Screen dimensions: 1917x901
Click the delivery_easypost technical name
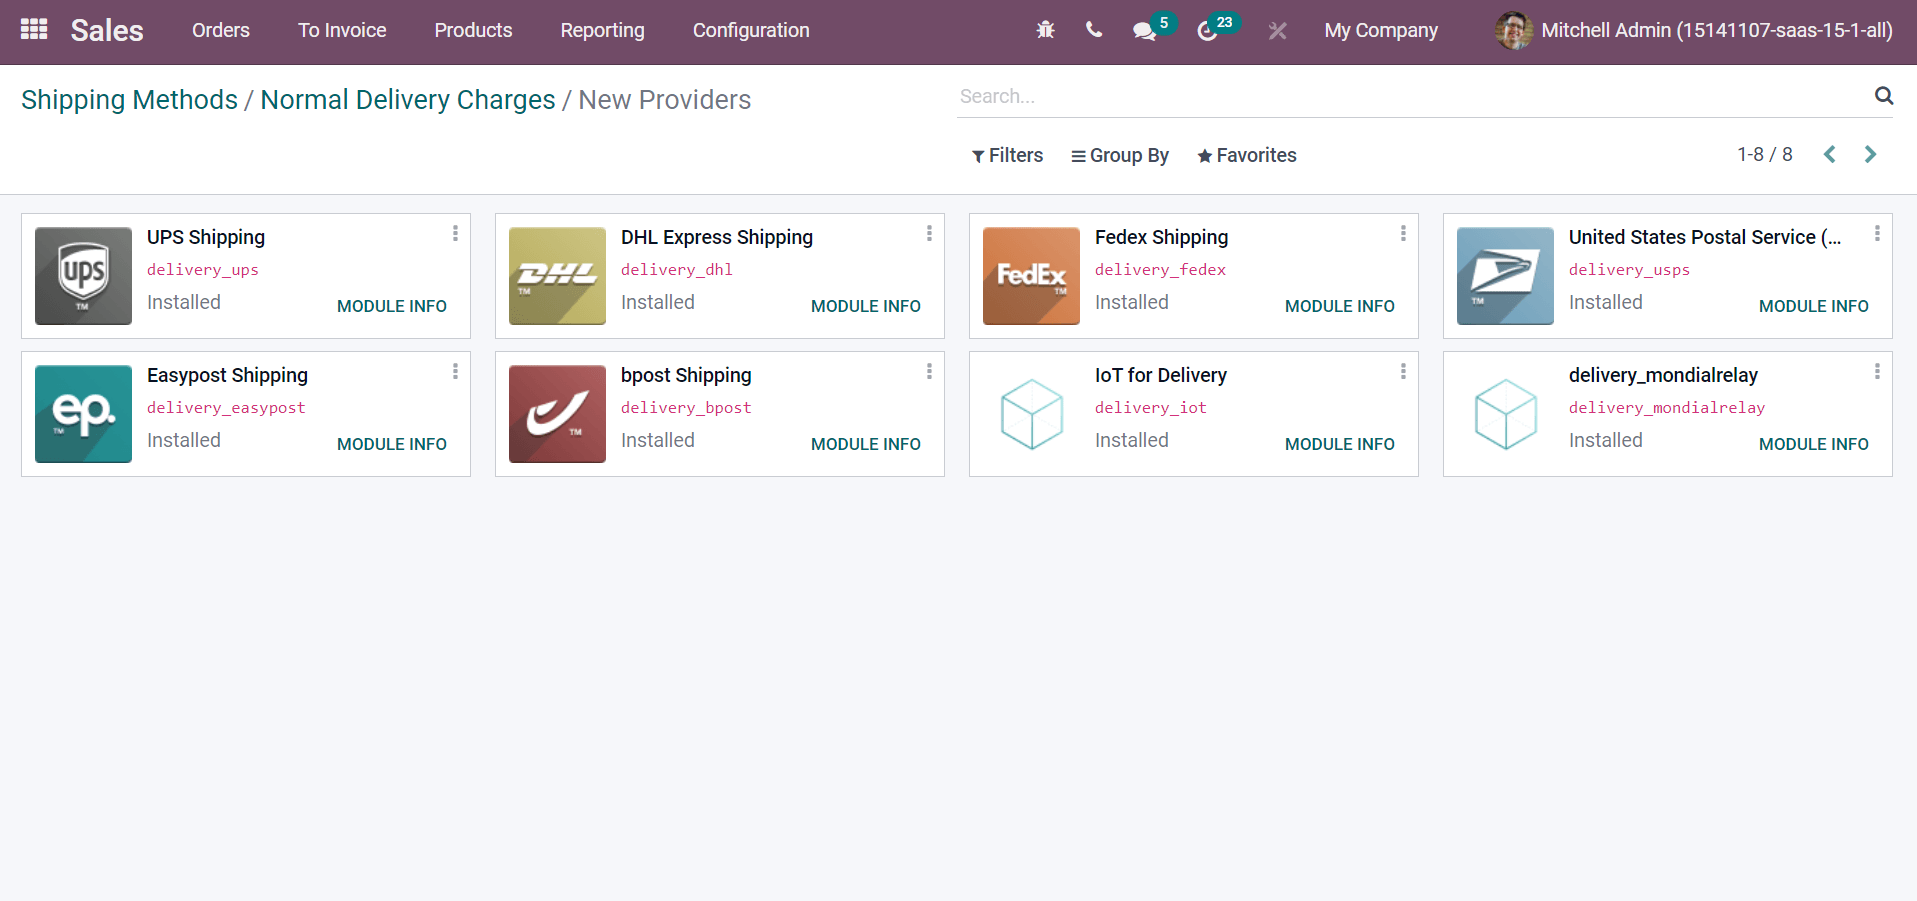(x=226, y=408)
